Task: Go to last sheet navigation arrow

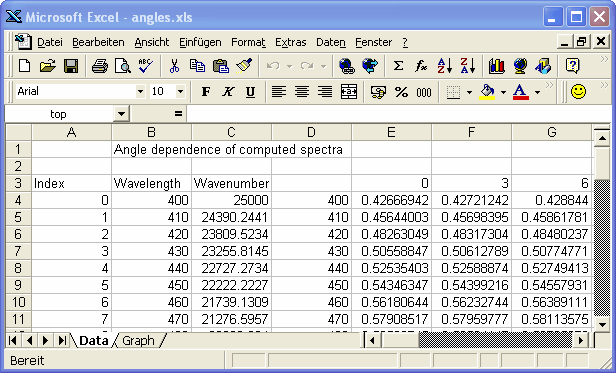Action: [x=62, y=340]
